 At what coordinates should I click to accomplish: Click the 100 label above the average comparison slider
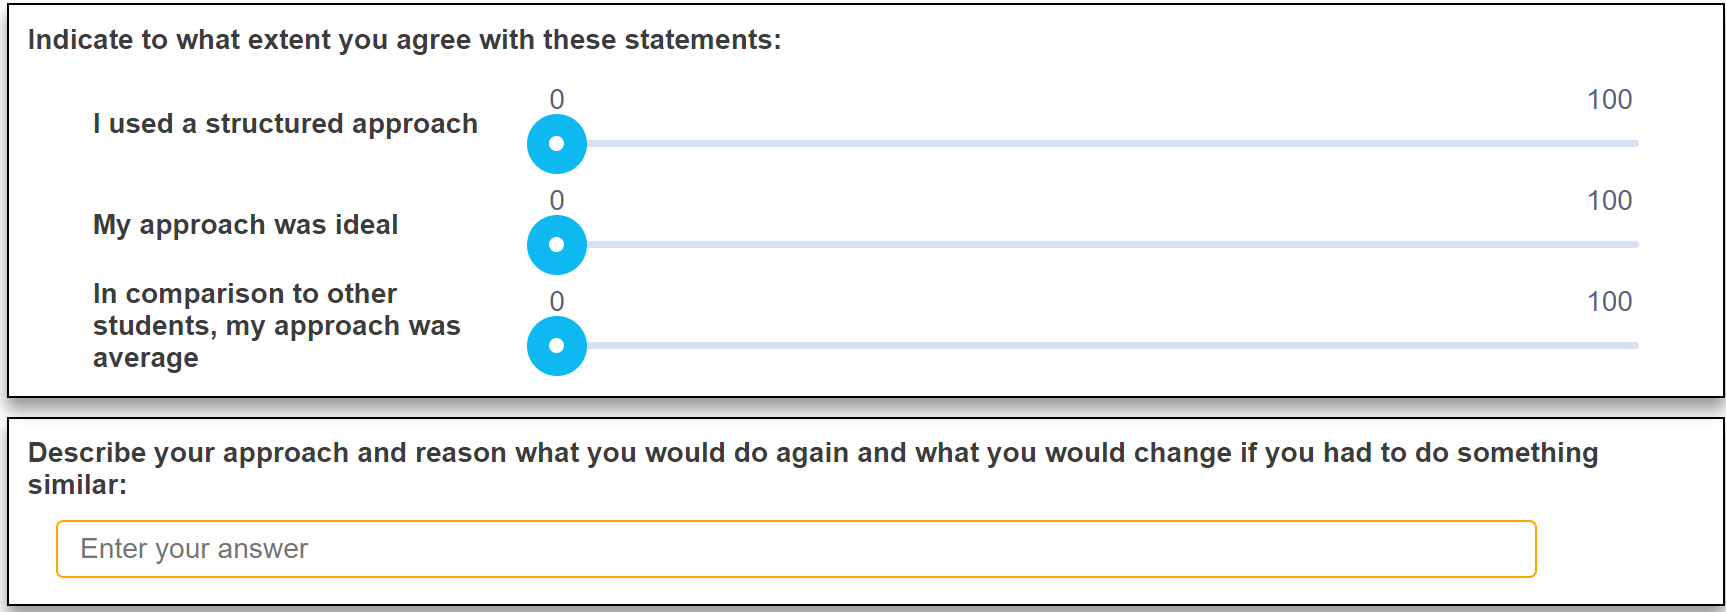[x=1609, y=302]
